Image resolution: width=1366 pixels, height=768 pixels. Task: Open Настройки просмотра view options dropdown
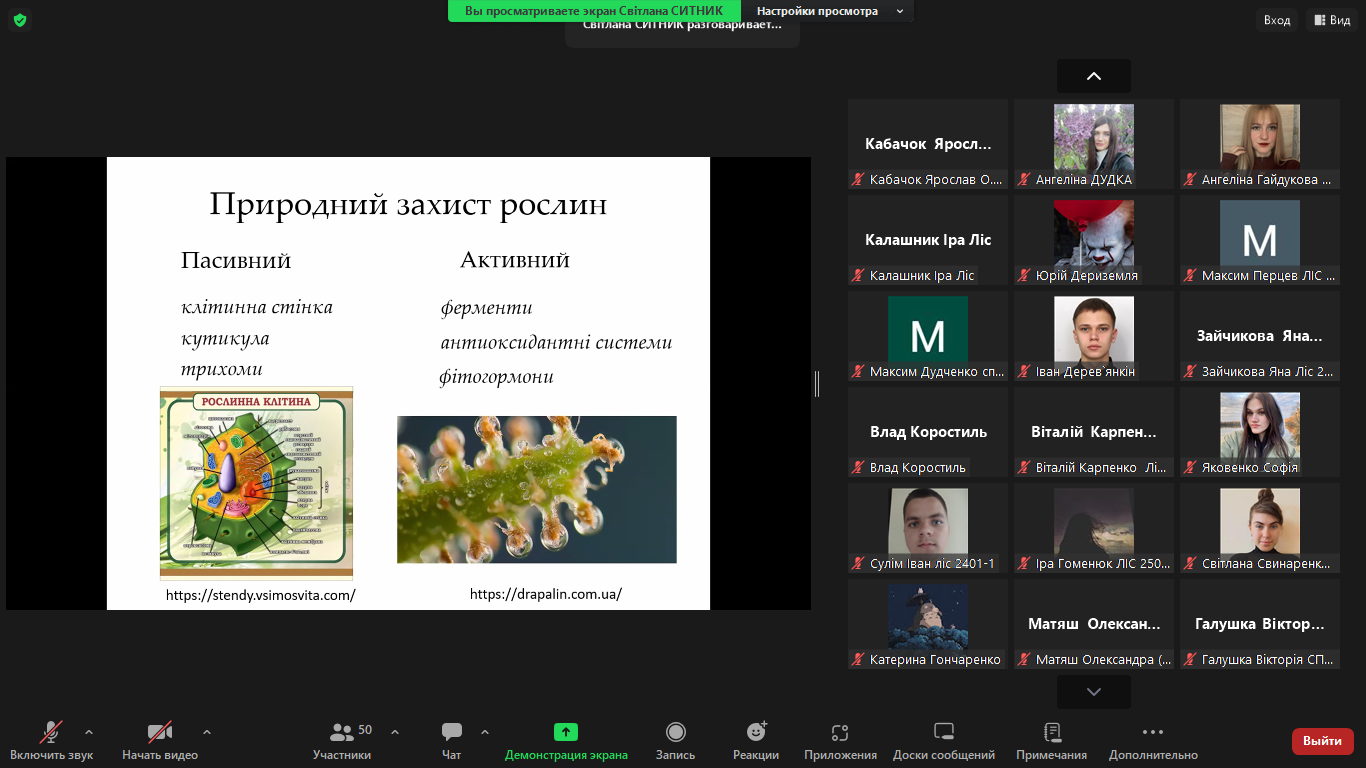(829, 11)
